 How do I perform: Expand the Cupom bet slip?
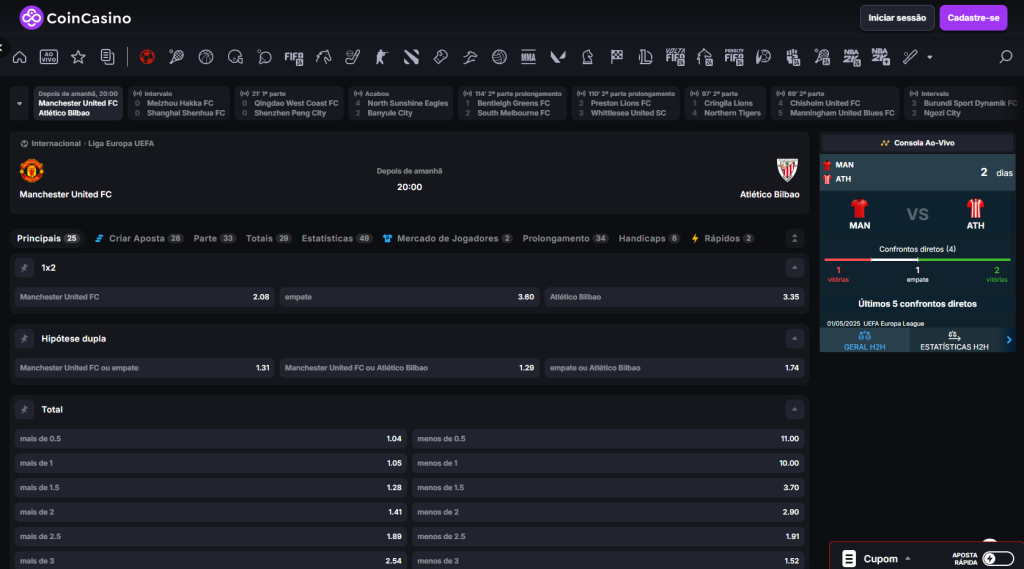[x=908, y=559]
